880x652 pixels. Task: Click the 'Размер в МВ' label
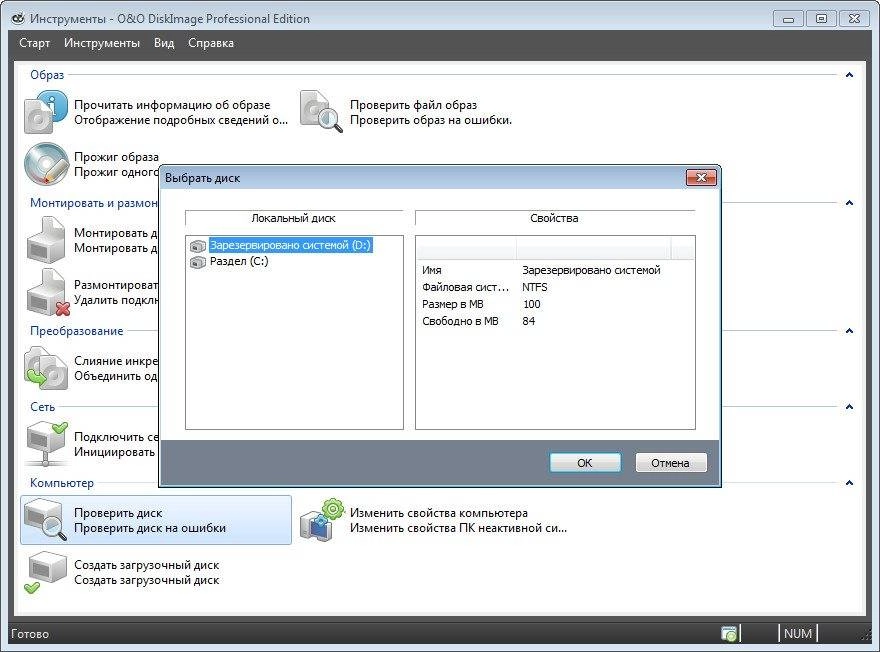pyautogui.click(x=452, y=304)
